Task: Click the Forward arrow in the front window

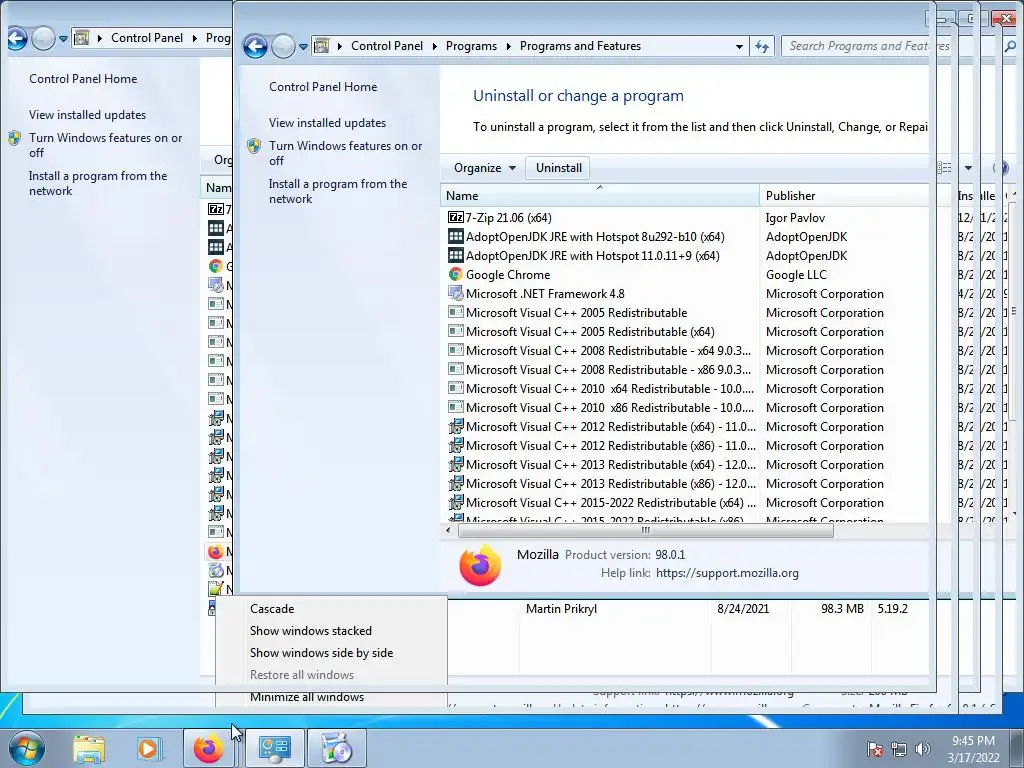Action: click(283, 46)
